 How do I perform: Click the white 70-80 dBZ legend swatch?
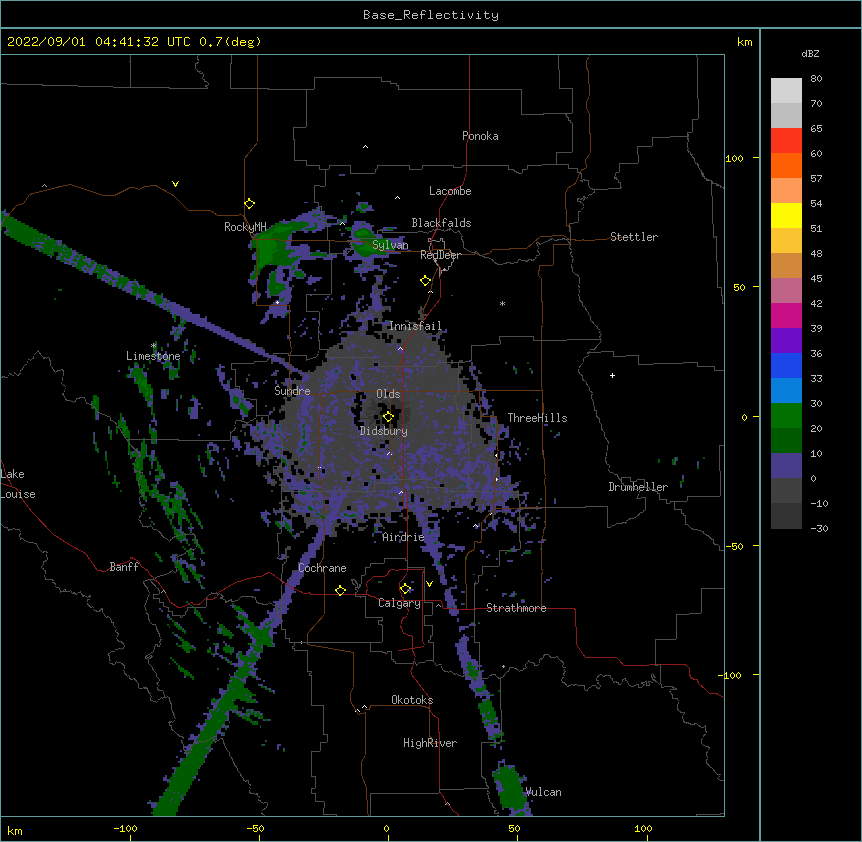[x=786, y=91]
